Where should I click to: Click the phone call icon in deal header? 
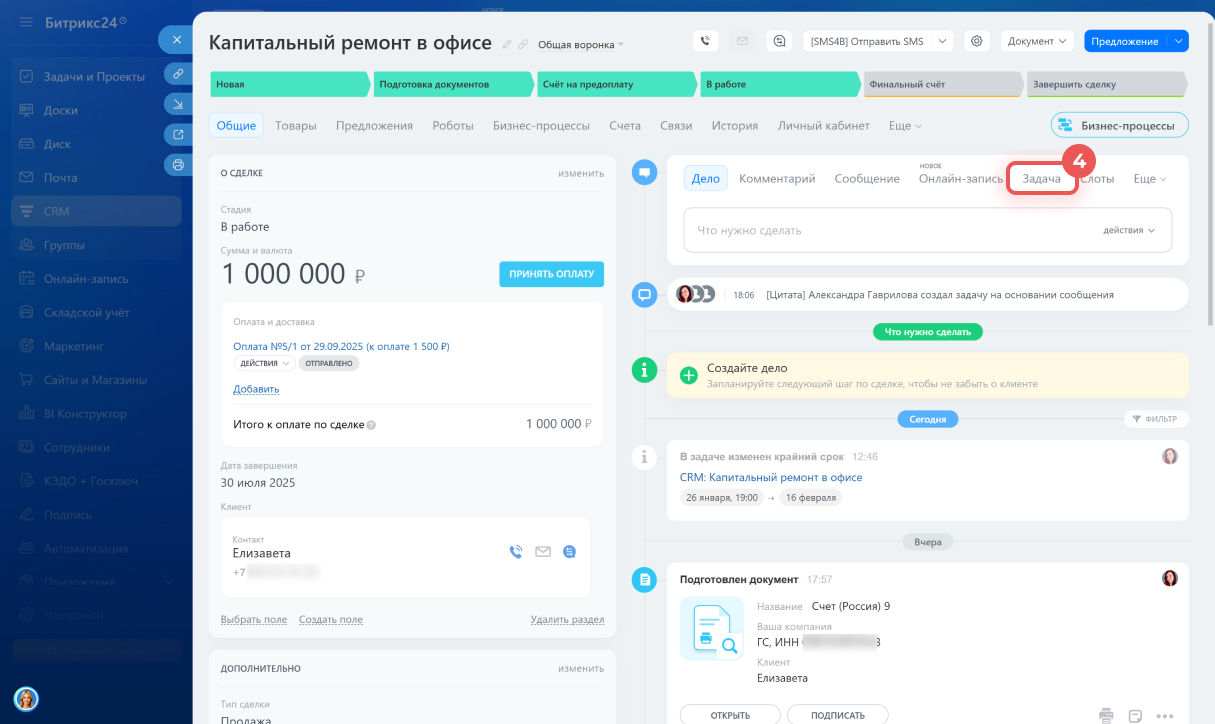click(x=706, y=41)
